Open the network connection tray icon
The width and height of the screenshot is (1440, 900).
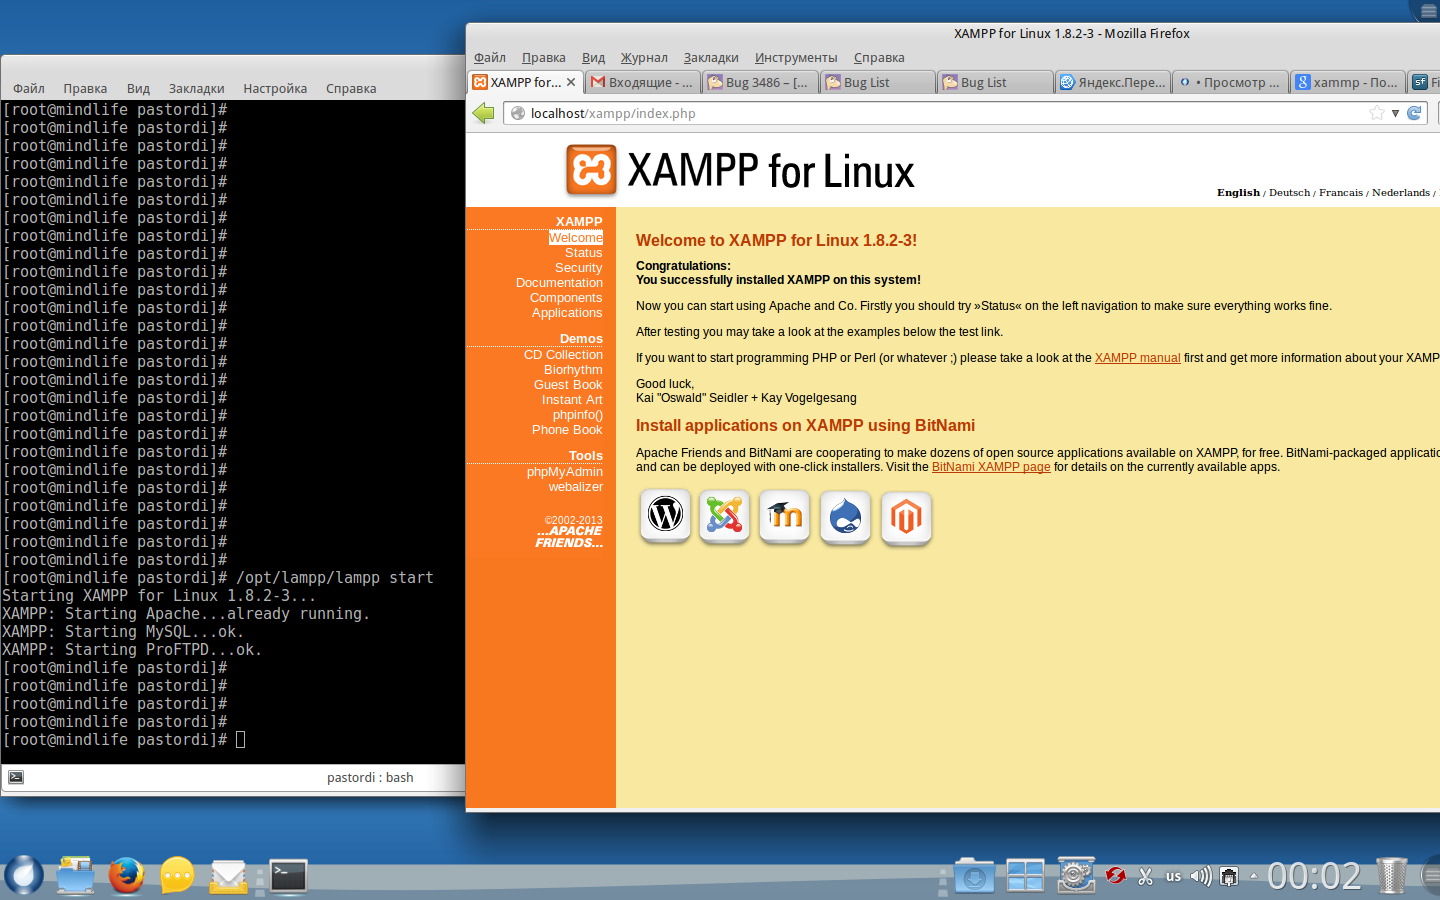coord(1230,877)
